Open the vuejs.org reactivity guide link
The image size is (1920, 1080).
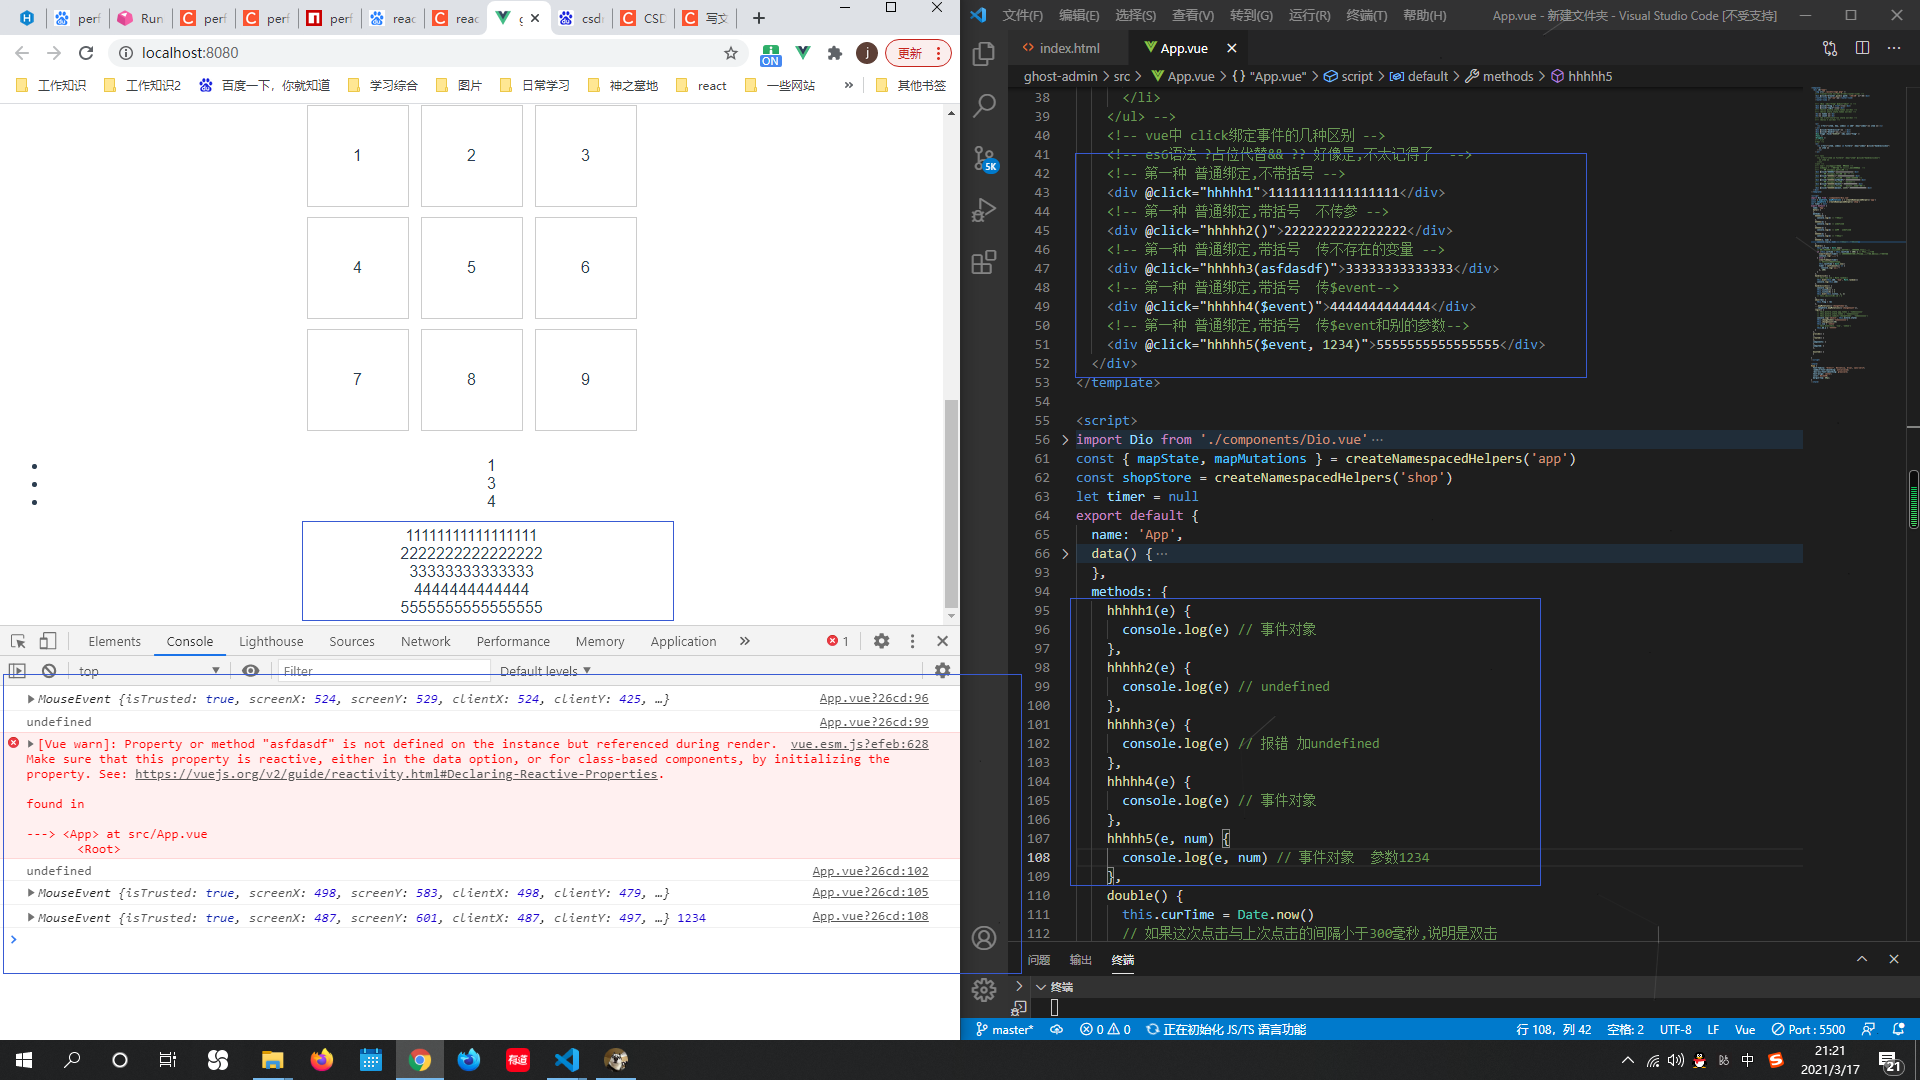point(396,774)
